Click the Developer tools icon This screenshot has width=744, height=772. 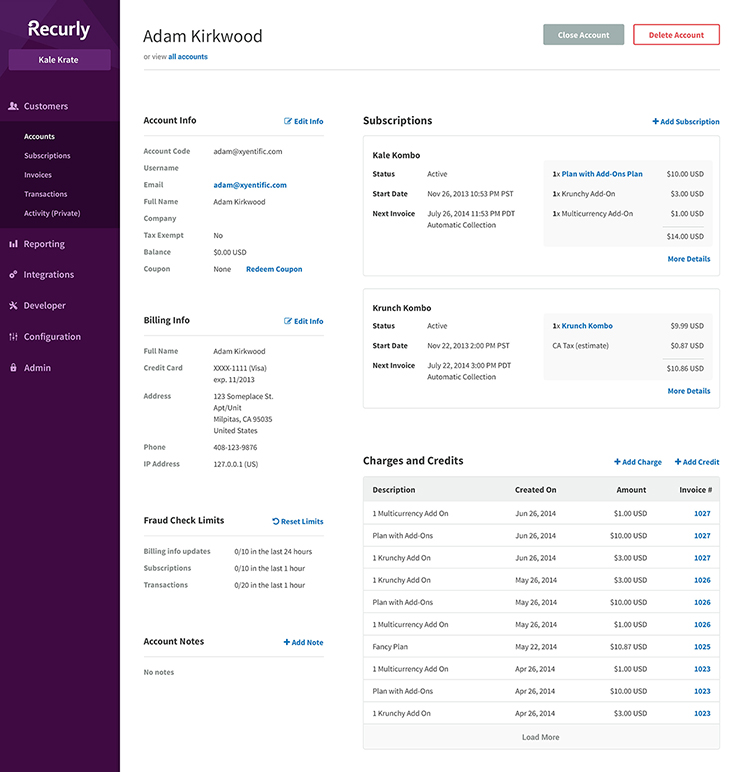pyautogui.click(x=14, y=306)
